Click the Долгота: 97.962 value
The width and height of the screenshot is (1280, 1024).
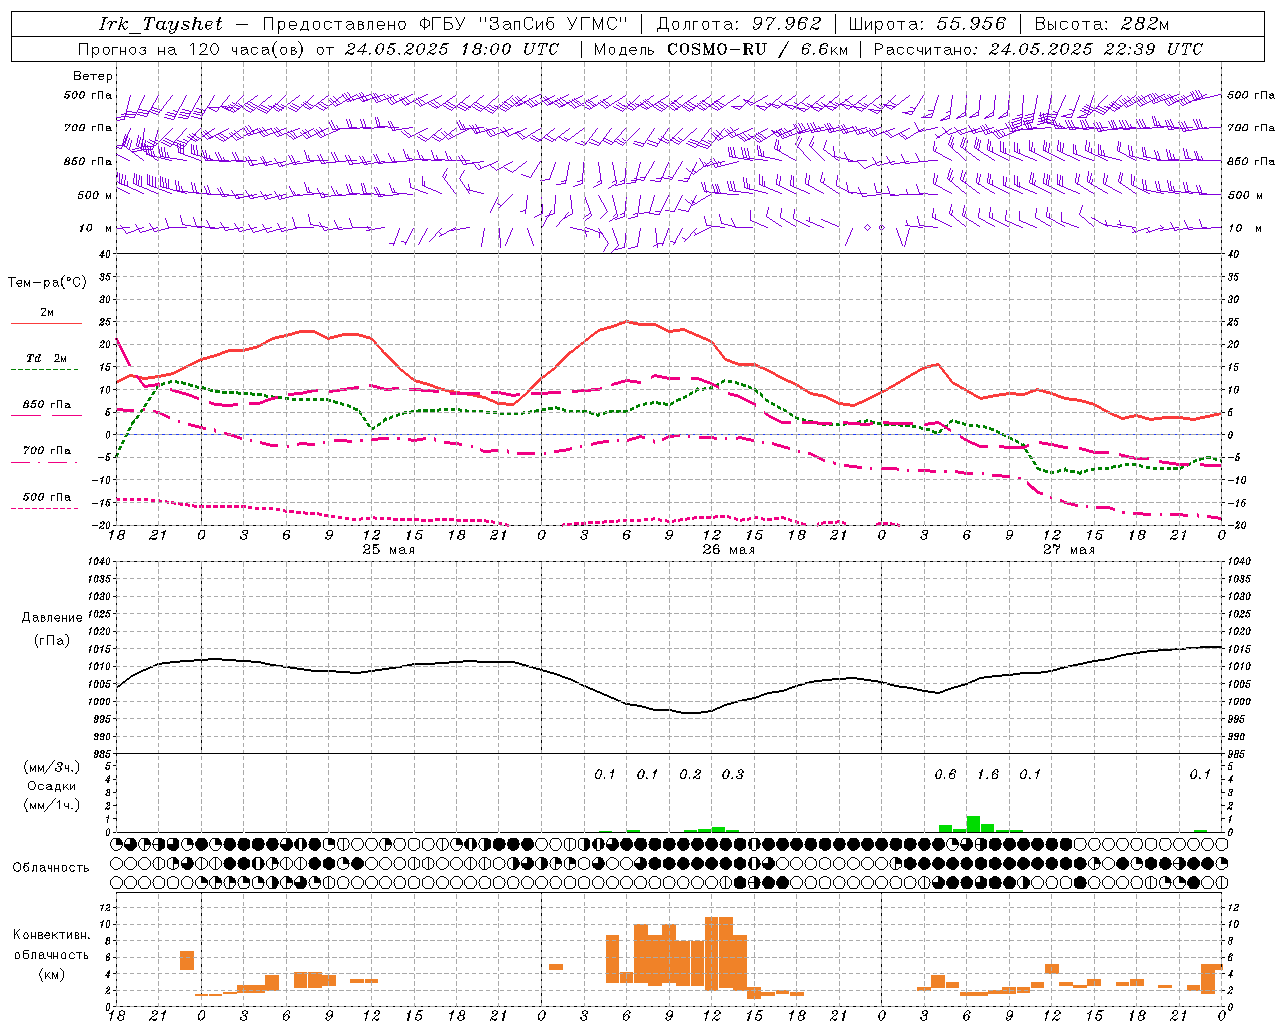[x=738, y=24]
